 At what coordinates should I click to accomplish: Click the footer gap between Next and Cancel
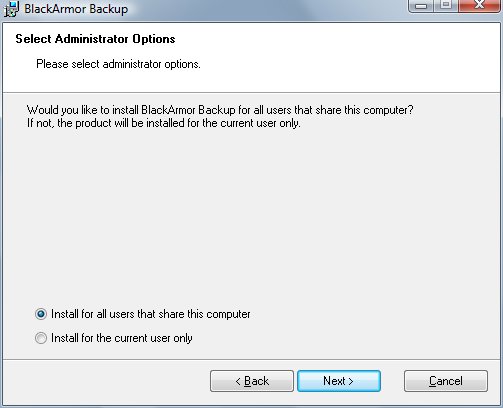pos(392,381)
